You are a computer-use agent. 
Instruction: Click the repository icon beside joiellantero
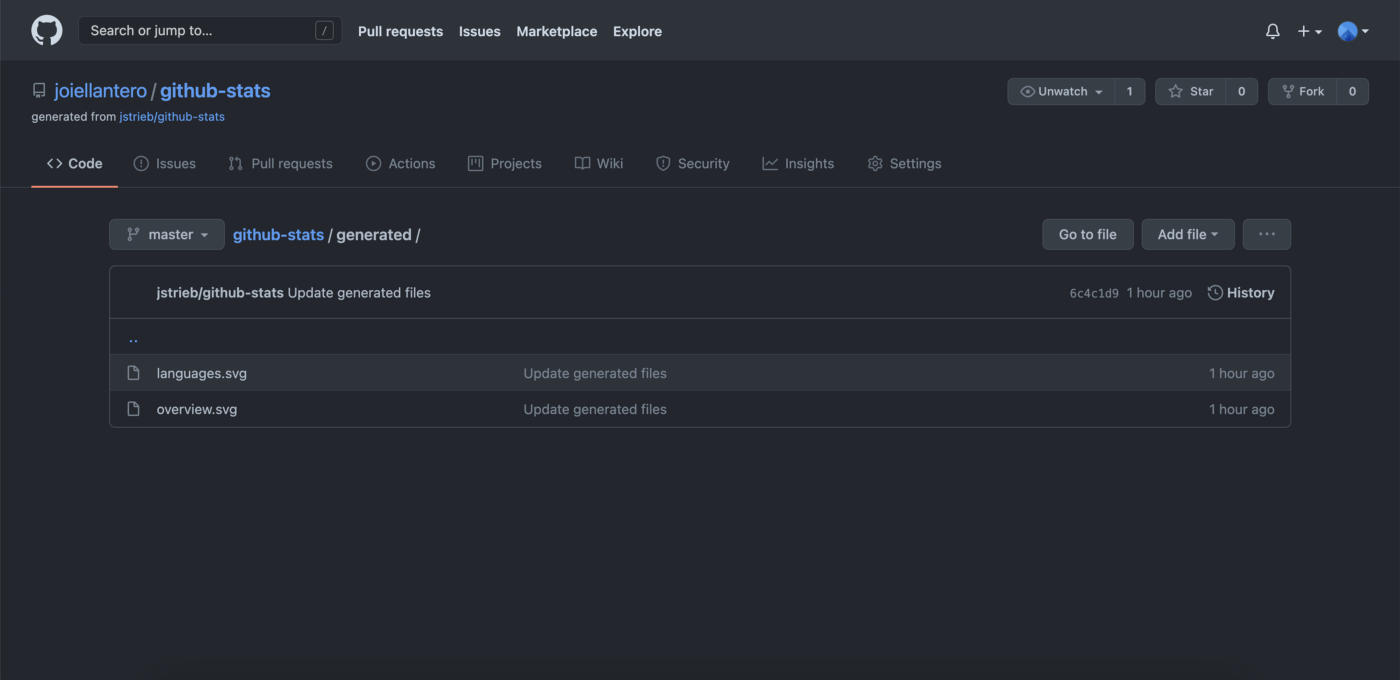pyautogui.click(x=39, y=91)
